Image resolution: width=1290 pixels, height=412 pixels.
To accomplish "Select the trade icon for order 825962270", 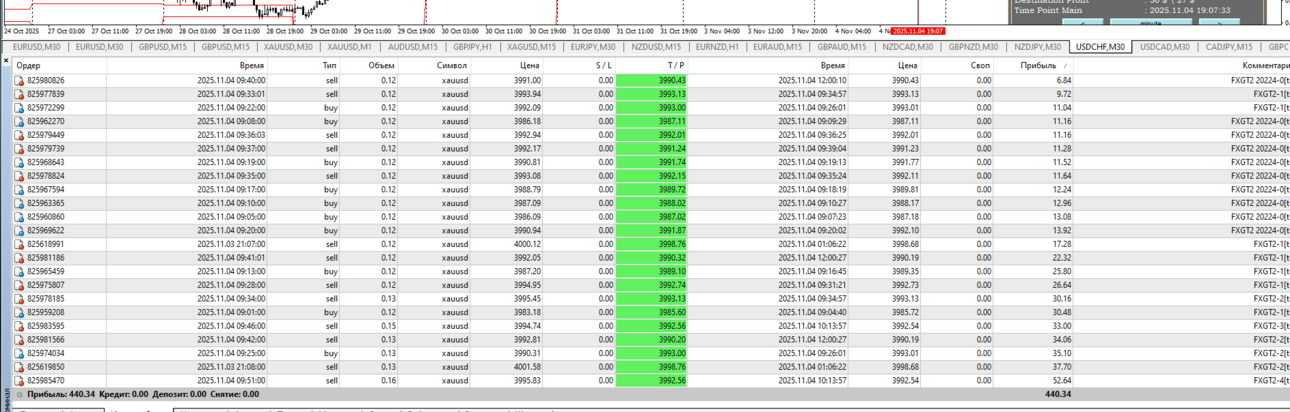I will click(19, 121).
